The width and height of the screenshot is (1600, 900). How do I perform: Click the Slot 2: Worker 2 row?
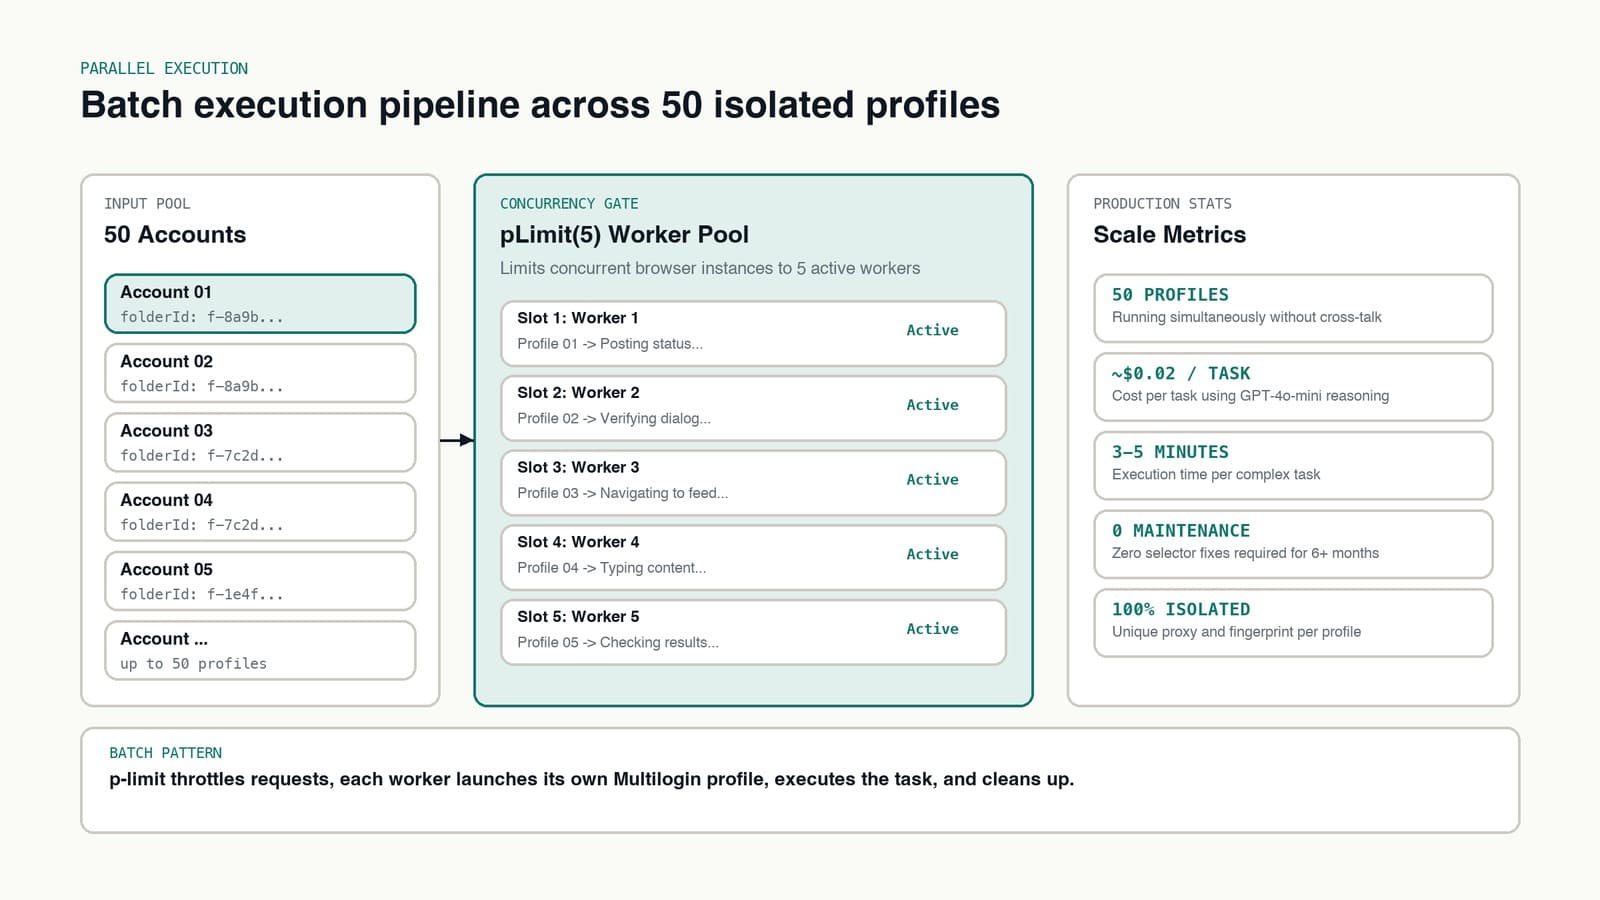[753, 408]
